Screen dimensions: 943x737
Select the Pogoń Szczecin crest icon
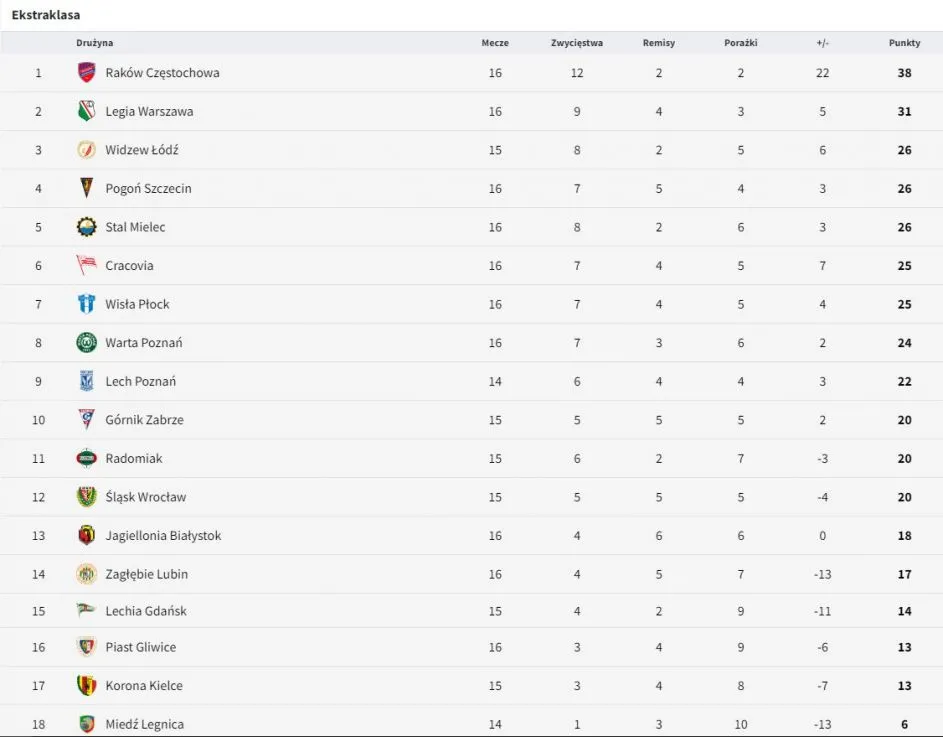[x=87, y=189]
